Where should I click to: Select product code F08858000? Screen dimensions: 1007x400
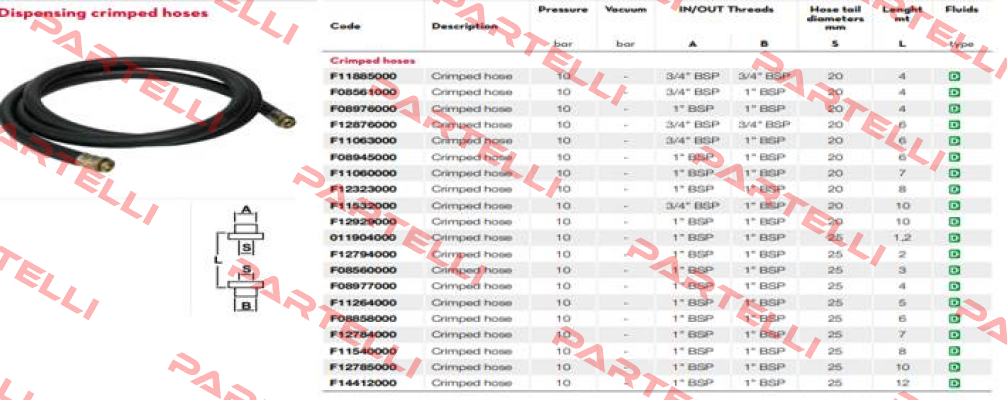point(363,318)
